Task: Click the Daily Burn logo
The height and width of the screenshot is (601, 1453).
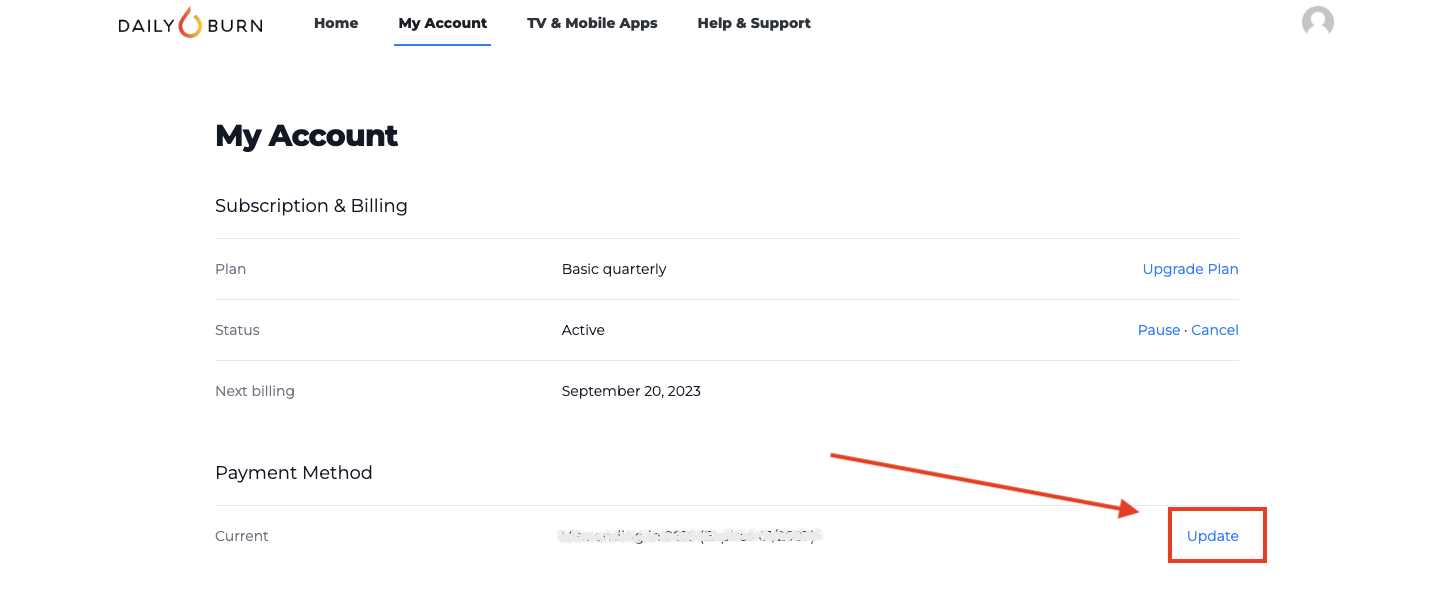Action: tap(190, 23)
